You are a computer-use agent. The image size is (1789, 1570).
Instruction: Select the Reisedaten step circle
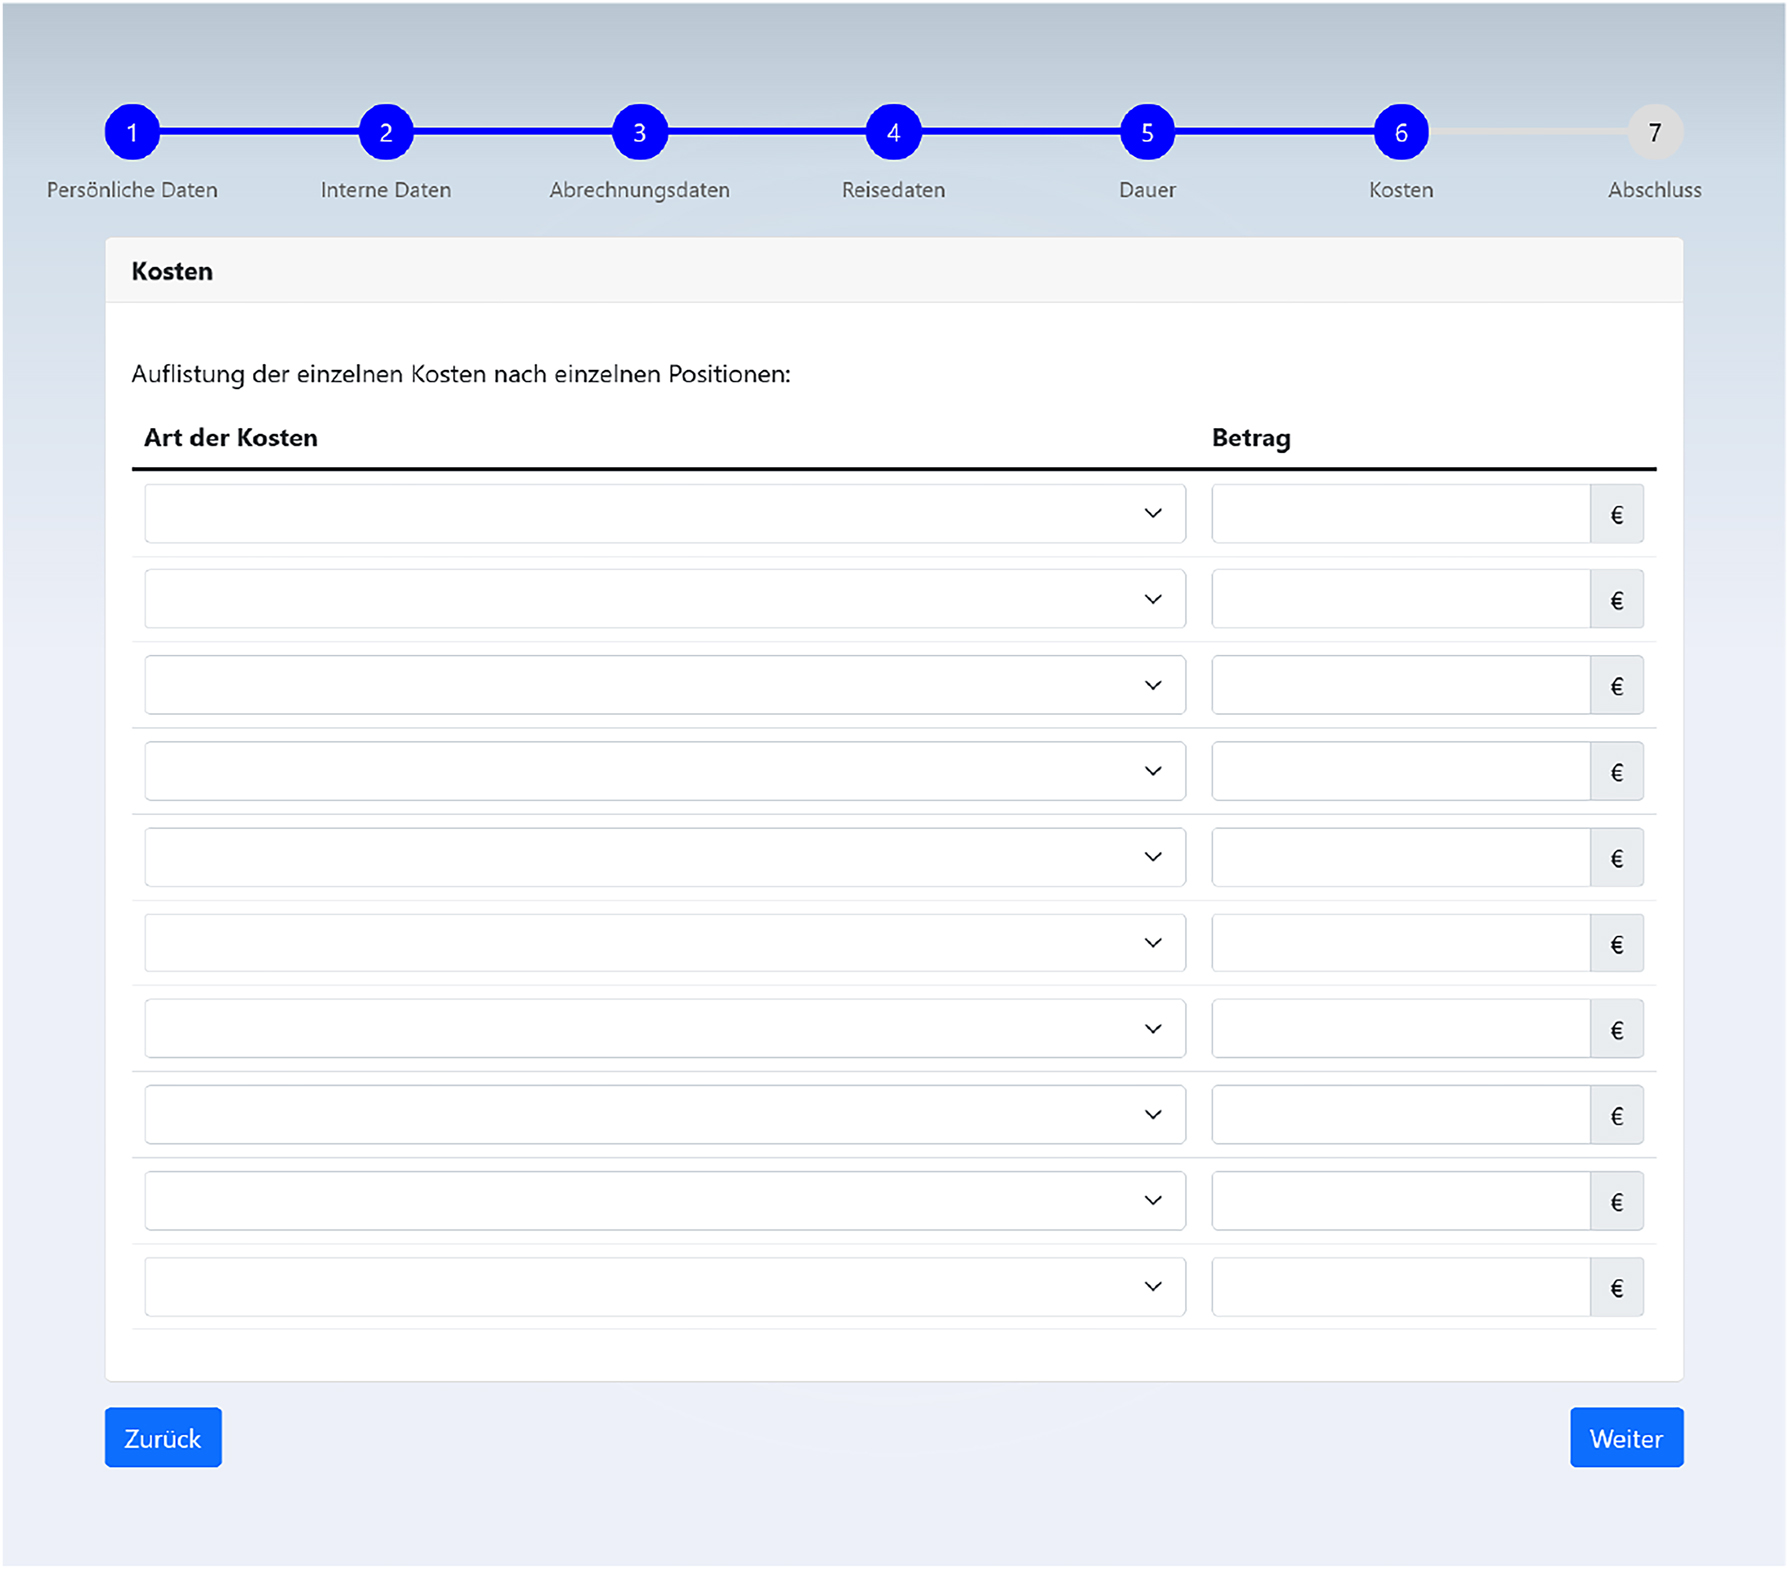coord(893,130)
